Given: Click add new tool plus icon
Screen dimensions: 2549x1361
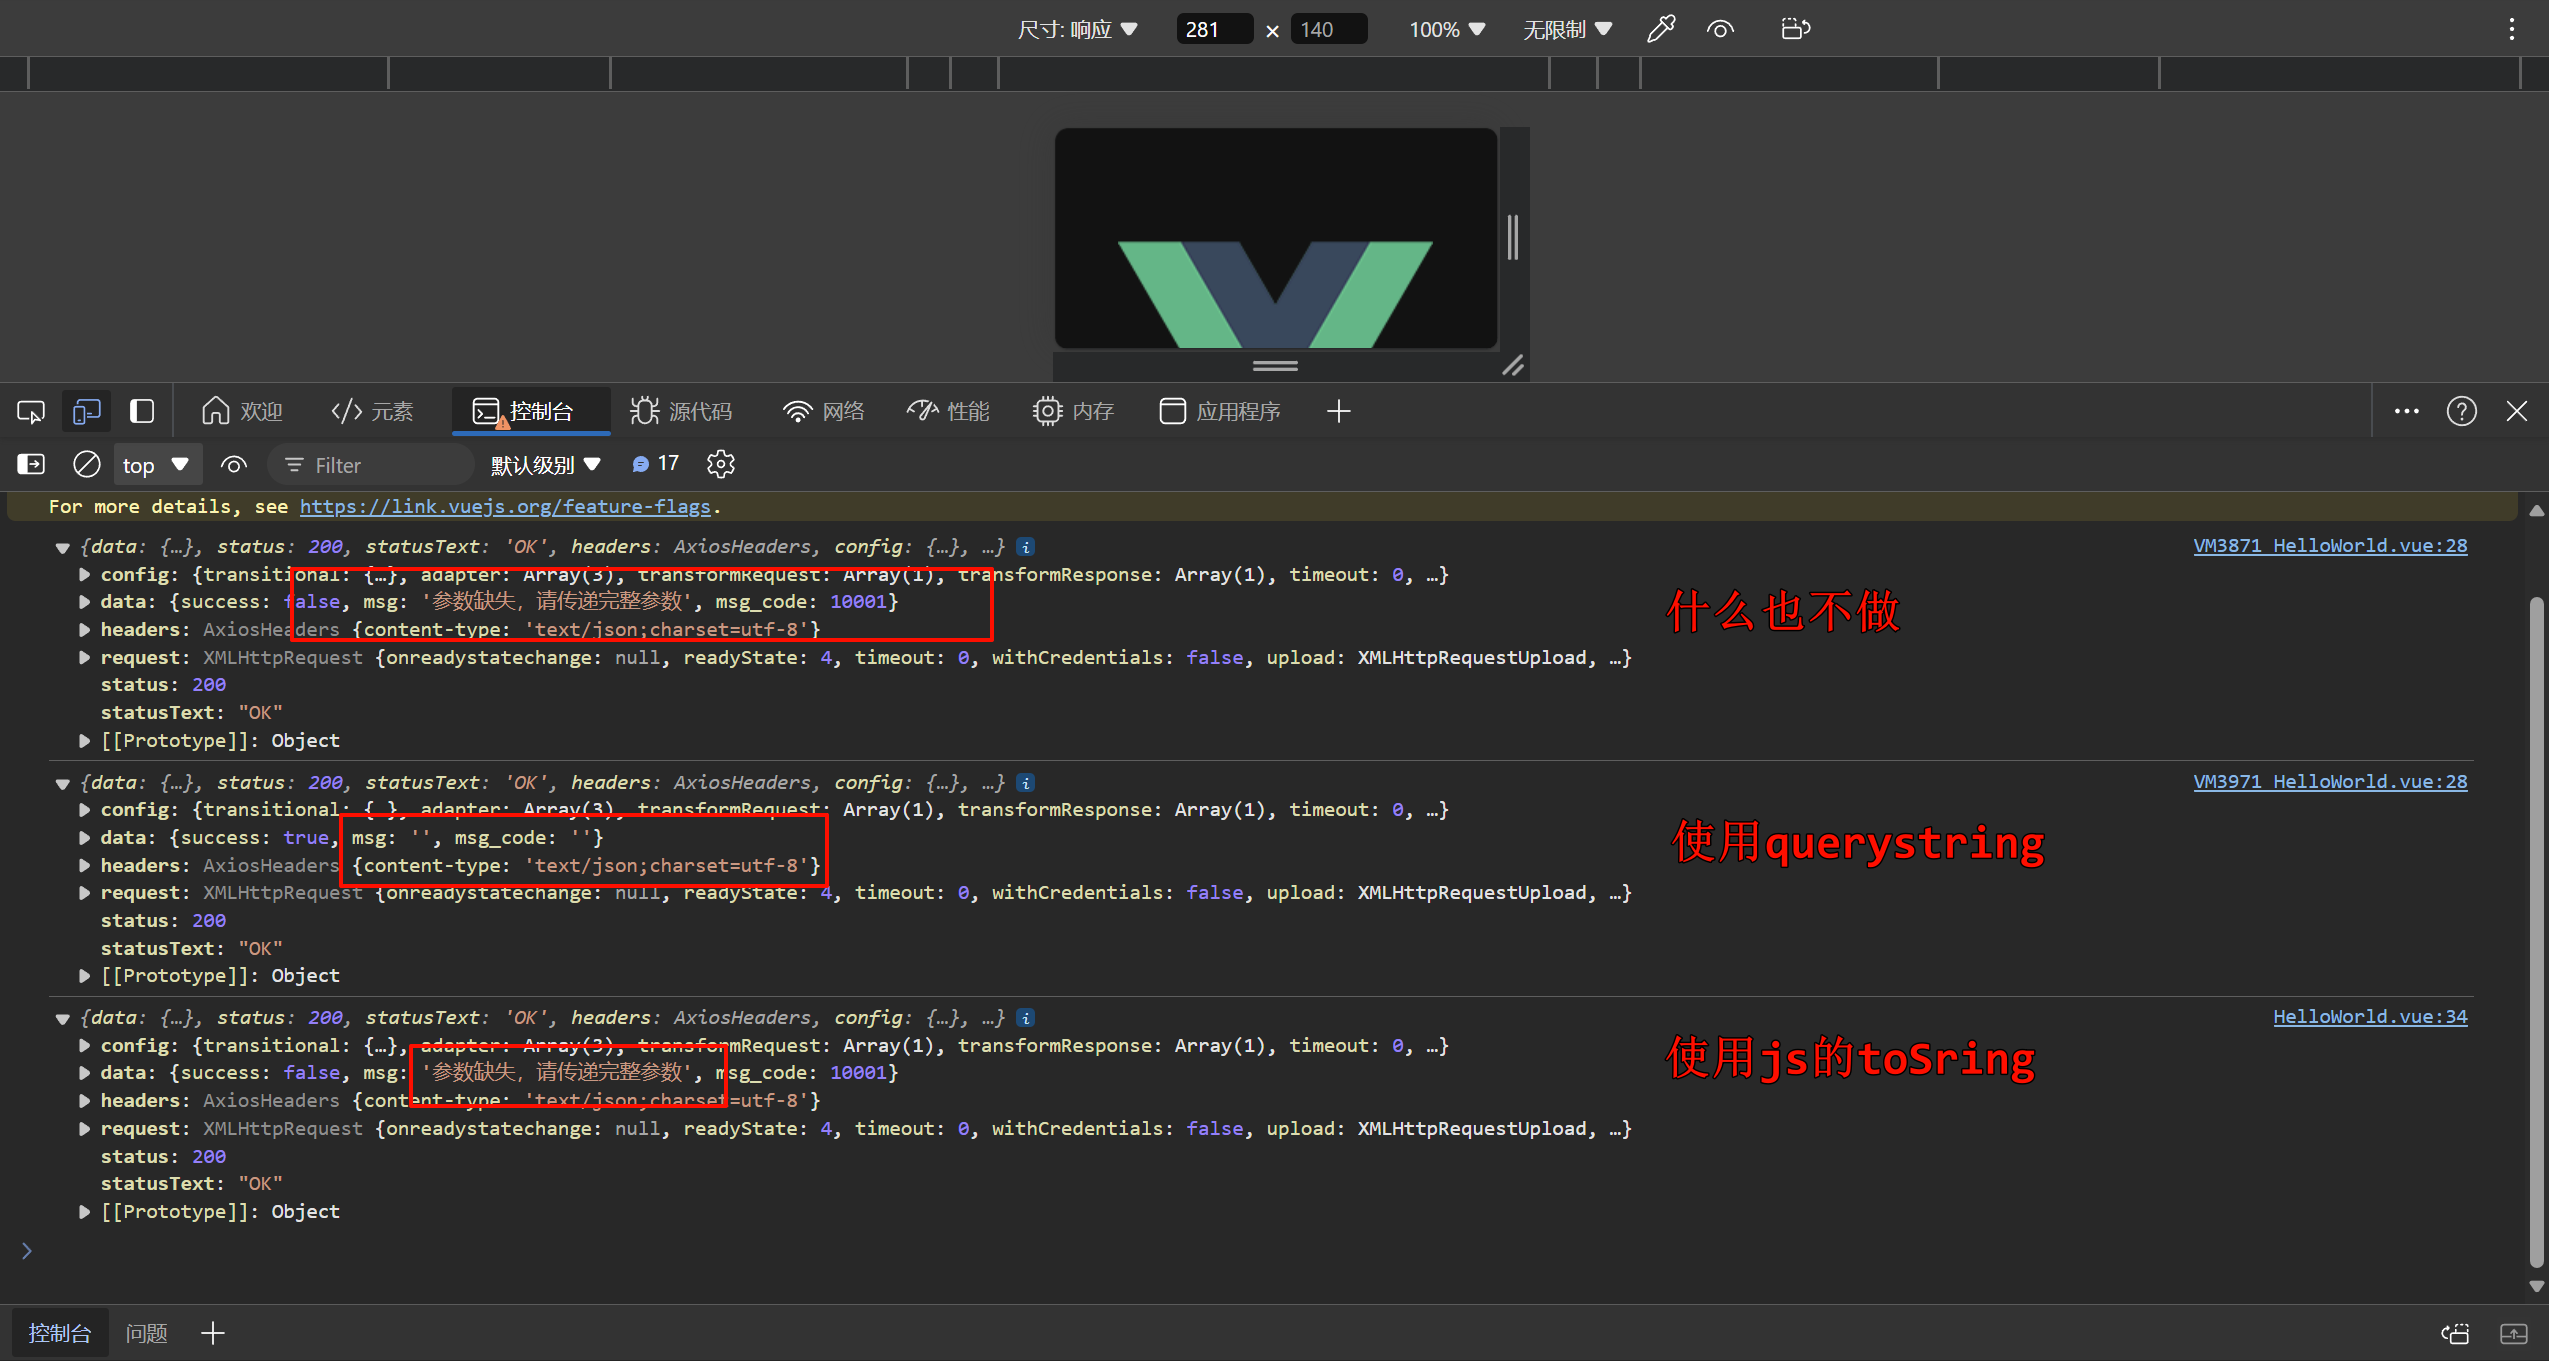Looking at the screenshot, I should click(x=1338, y=411).
